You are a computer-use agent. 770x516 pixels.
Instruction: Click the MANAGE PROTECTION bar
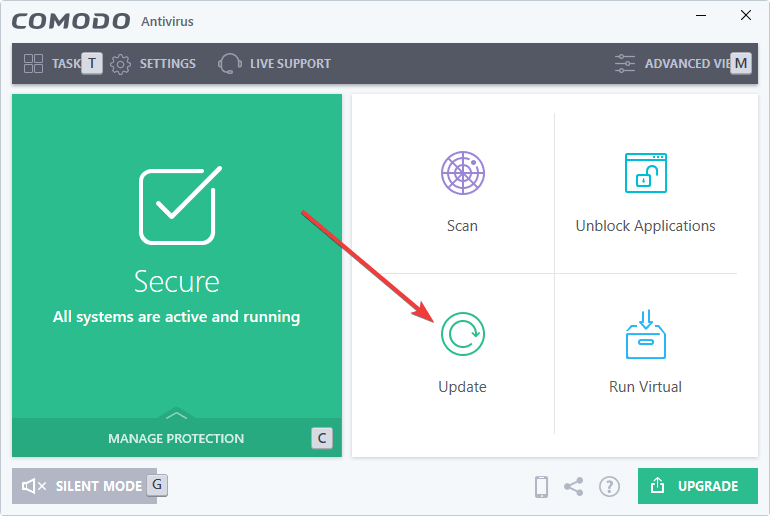(x=177, y=437)
